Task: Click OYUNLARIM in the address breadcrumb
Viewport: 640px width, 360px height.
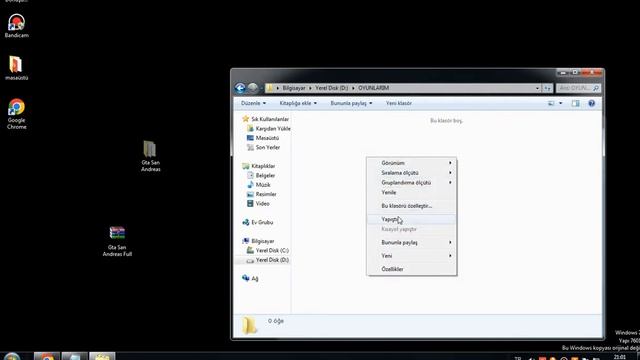Action: pyautogui.click(x=373, y=88)
